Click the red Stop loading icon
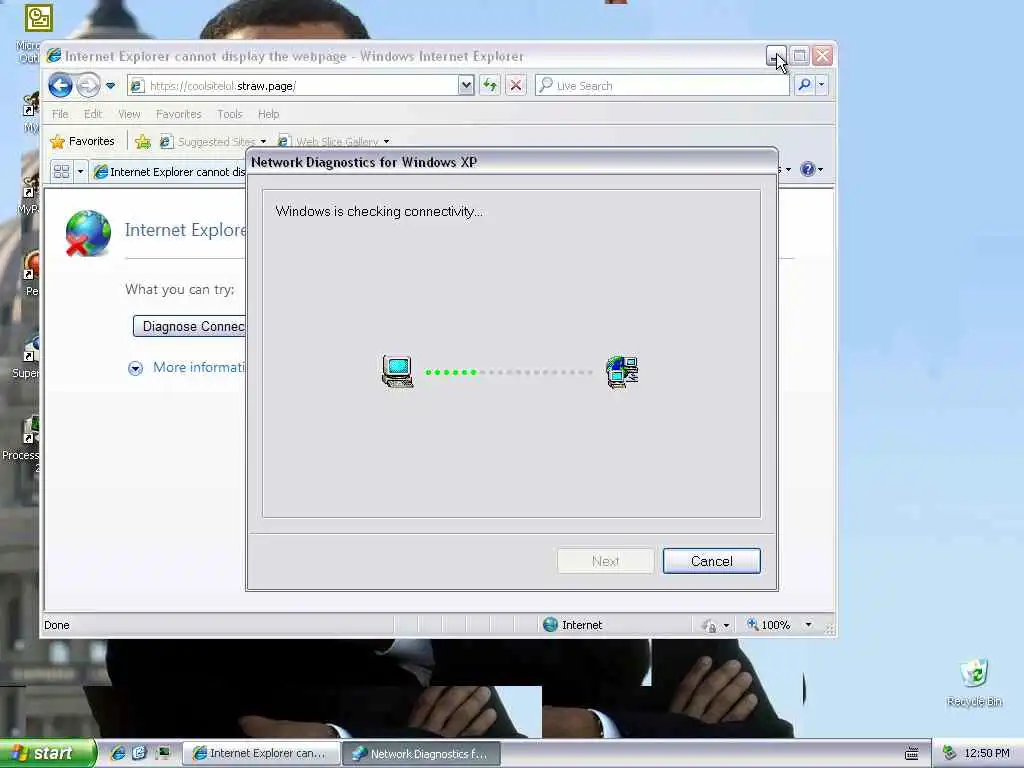The image size is (1024, 768). tap(515, 85)
